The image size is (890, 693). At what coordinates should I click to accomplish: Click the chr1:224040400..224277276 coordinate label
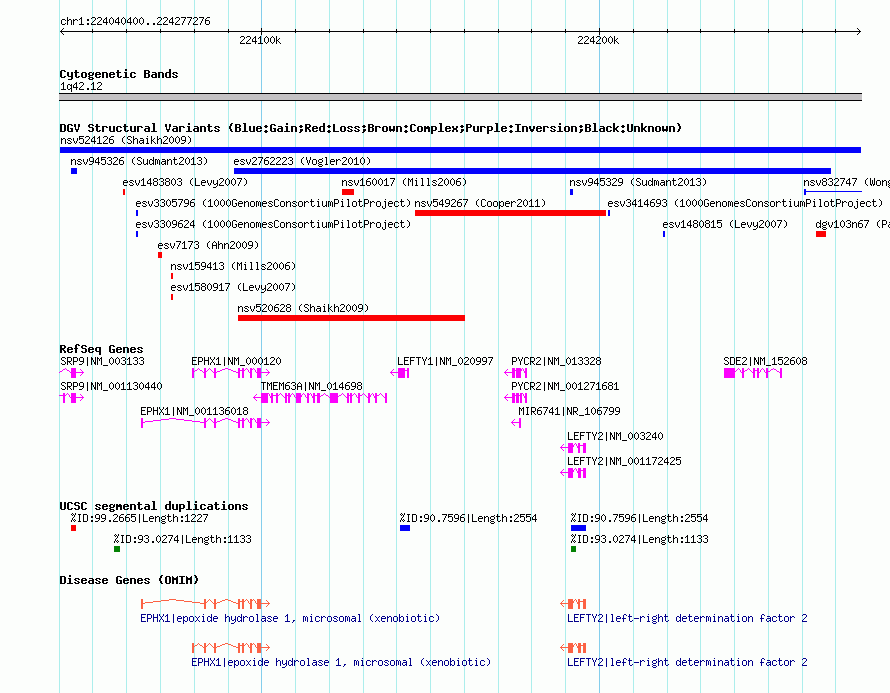pos(135,21)
